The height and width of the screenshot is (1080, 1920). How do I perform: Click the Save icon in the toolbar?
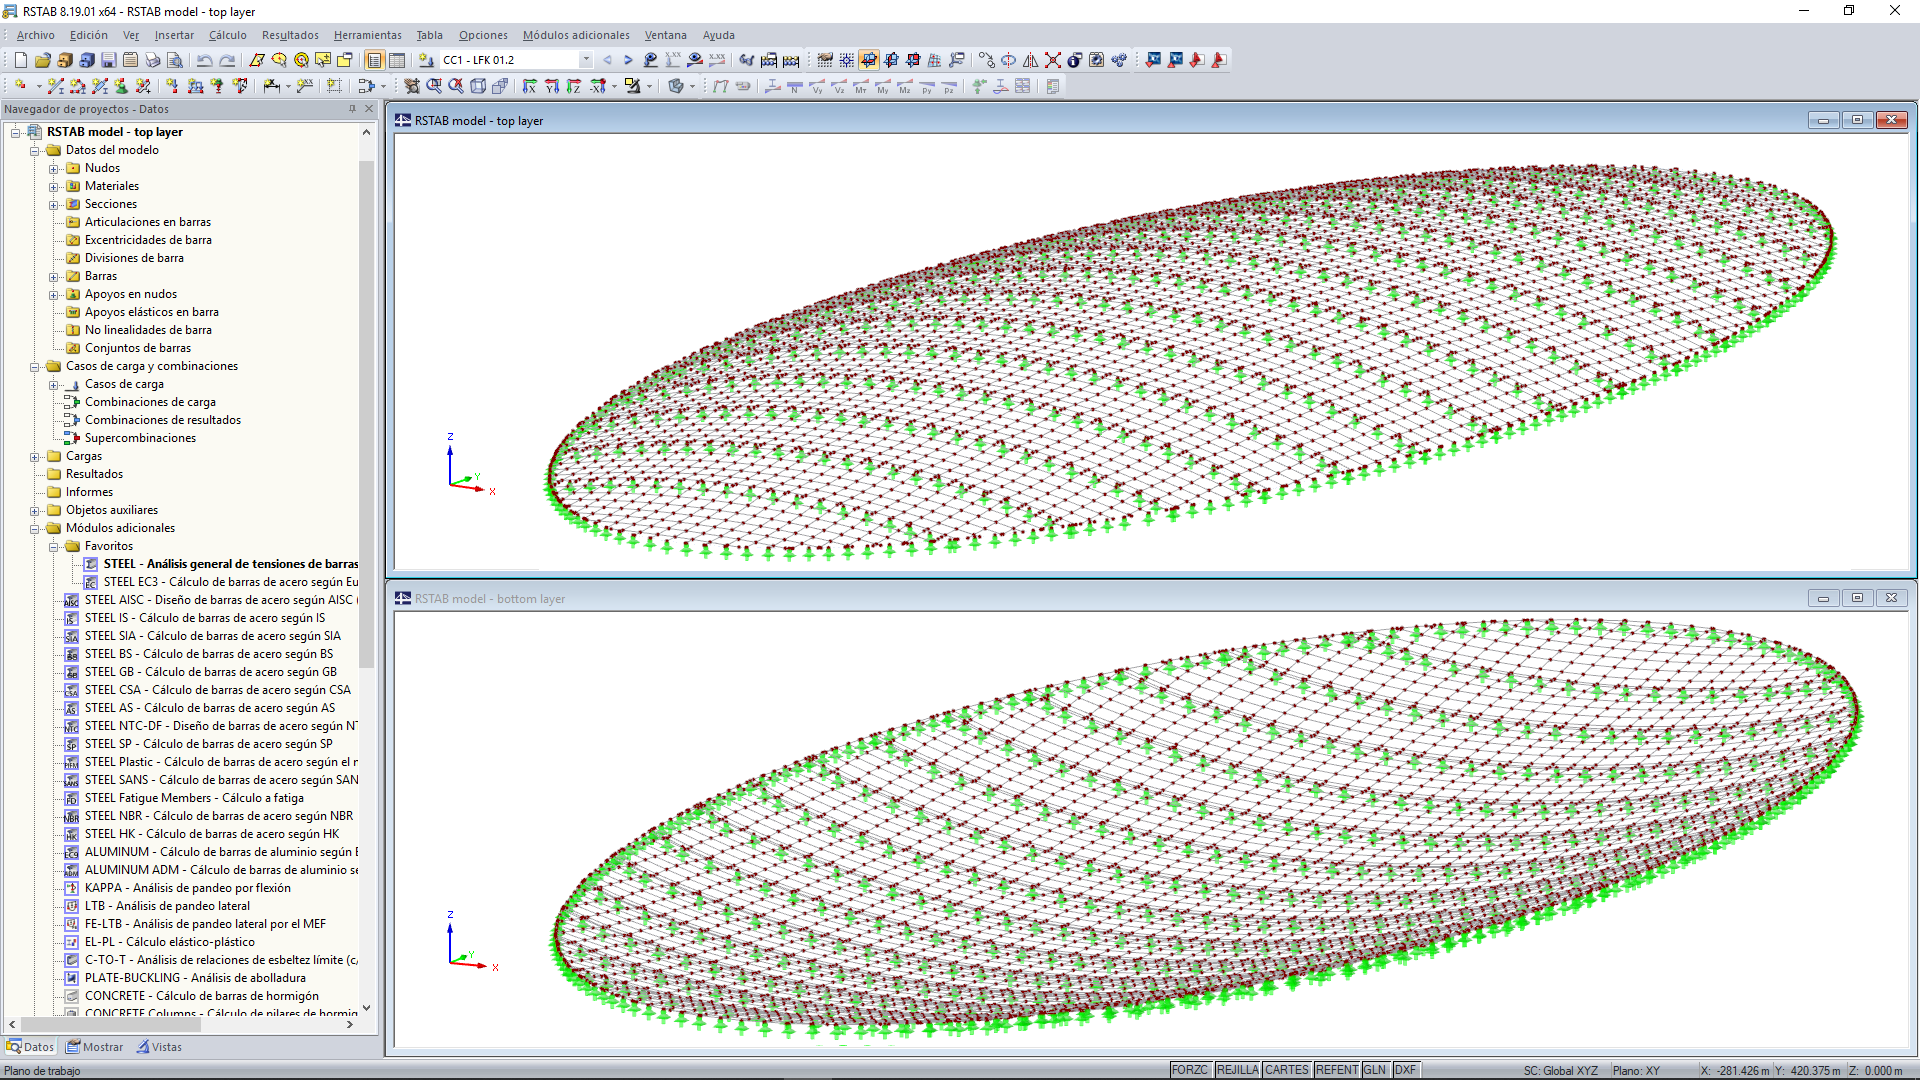pyautogui.click(x=107, y=60)
